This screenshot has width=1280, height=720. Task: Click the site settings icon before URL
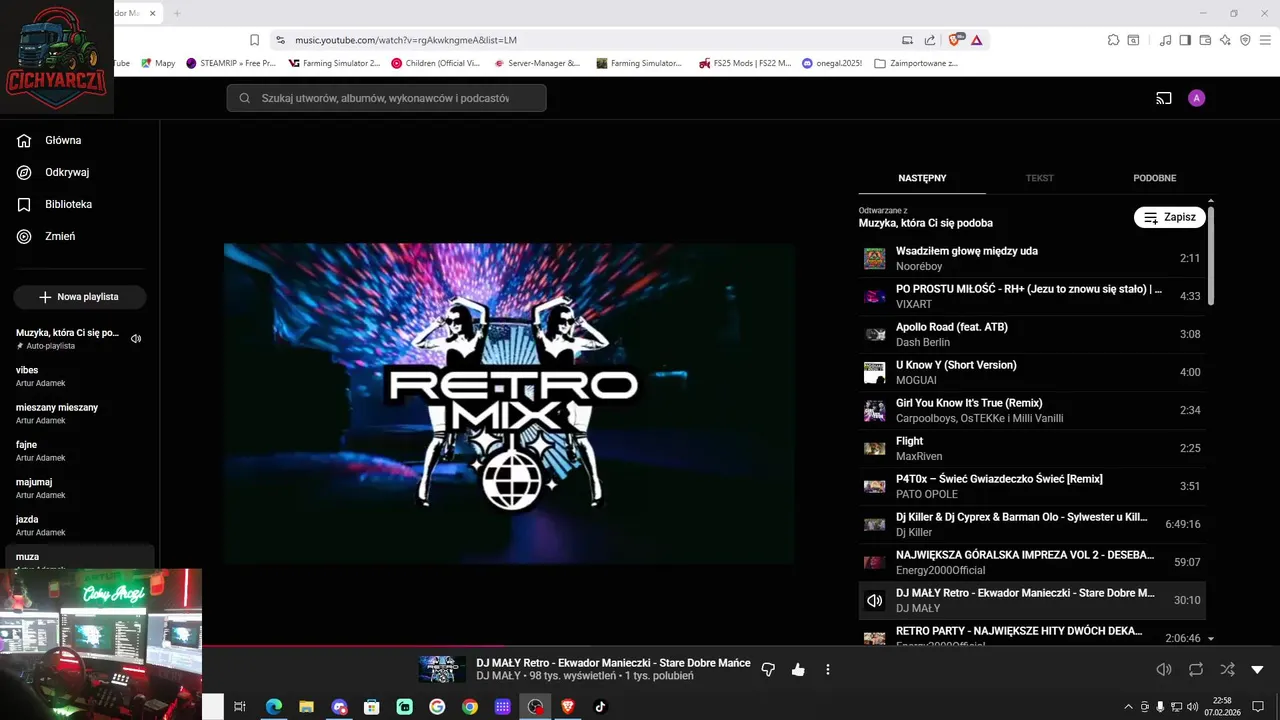pyautogui.click(x=282, y=40)
